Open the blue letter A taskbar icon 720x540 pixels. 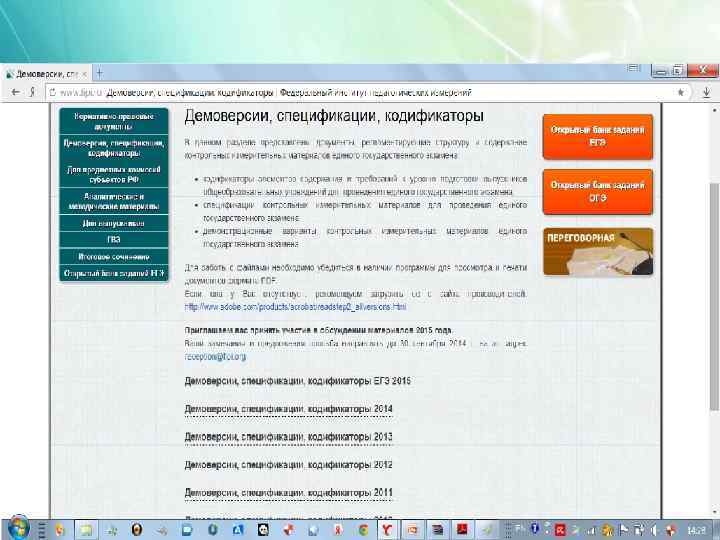click(238, 530)
